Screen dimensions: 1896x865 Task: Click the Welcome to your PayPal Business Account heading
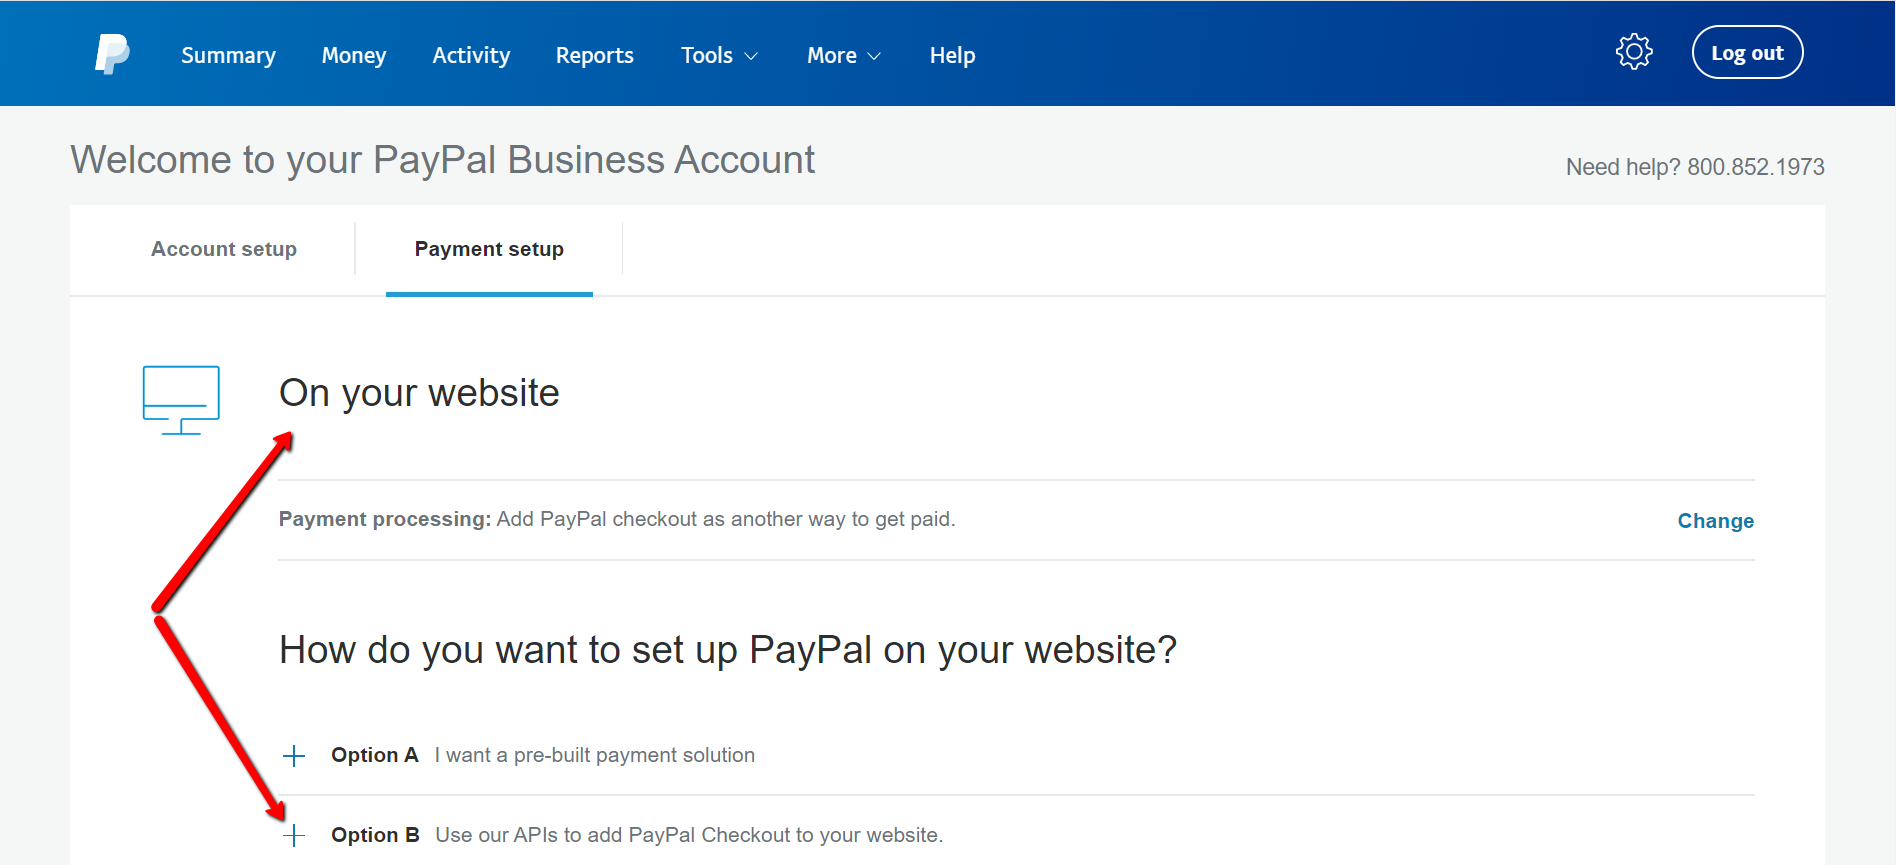tap(443, 160)
